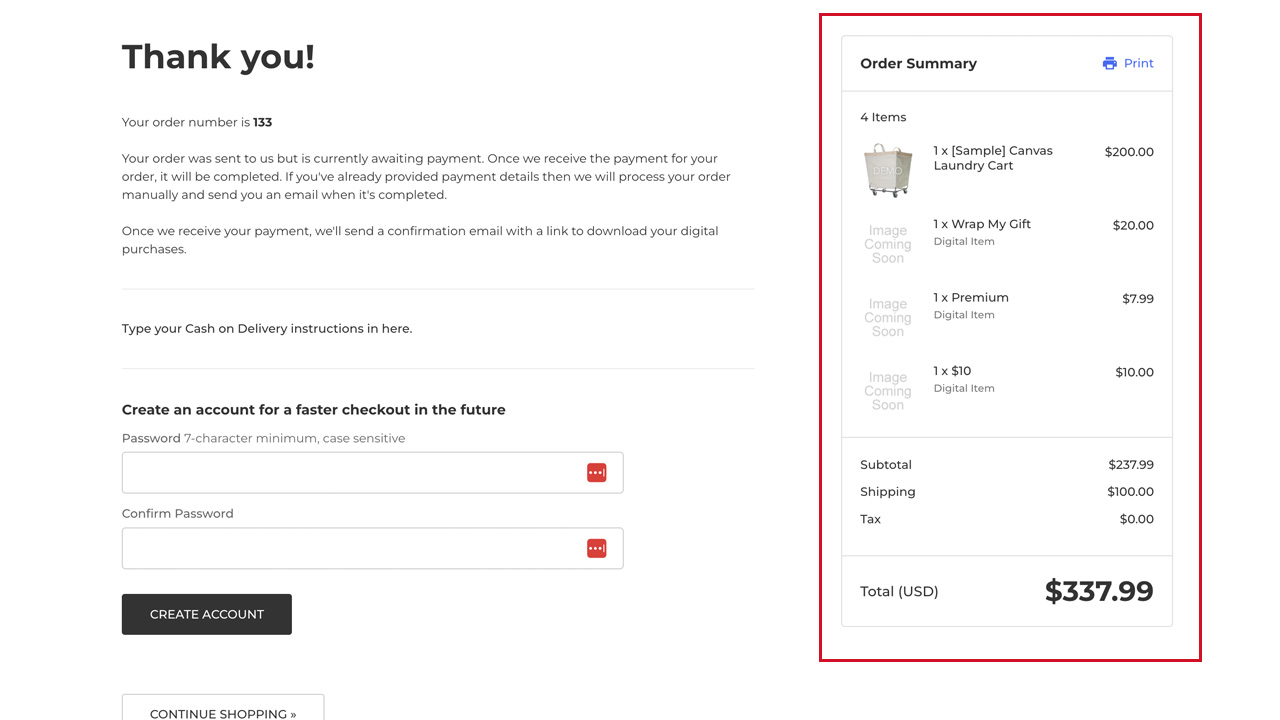Viewport: 1280px width, 720px height.
Task: Click the Shipping $100.00 amount
Action: (1130, 492)
